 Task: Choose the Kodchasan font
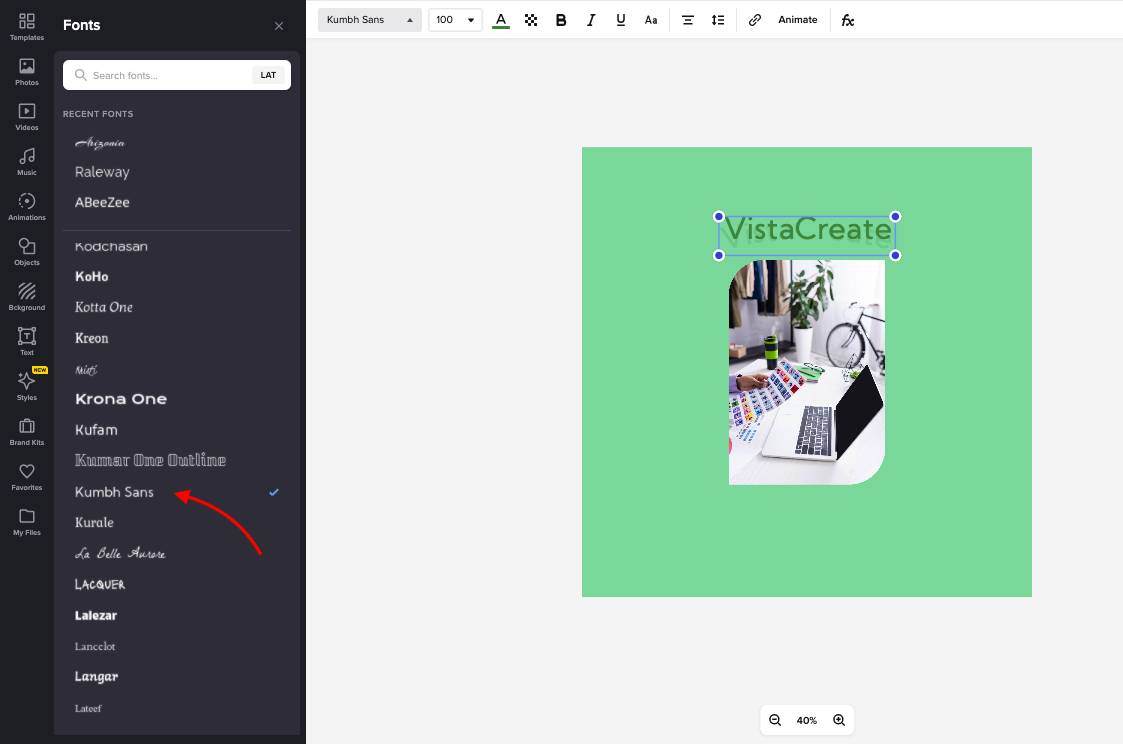pyautogui.click(x=111, y=246)
